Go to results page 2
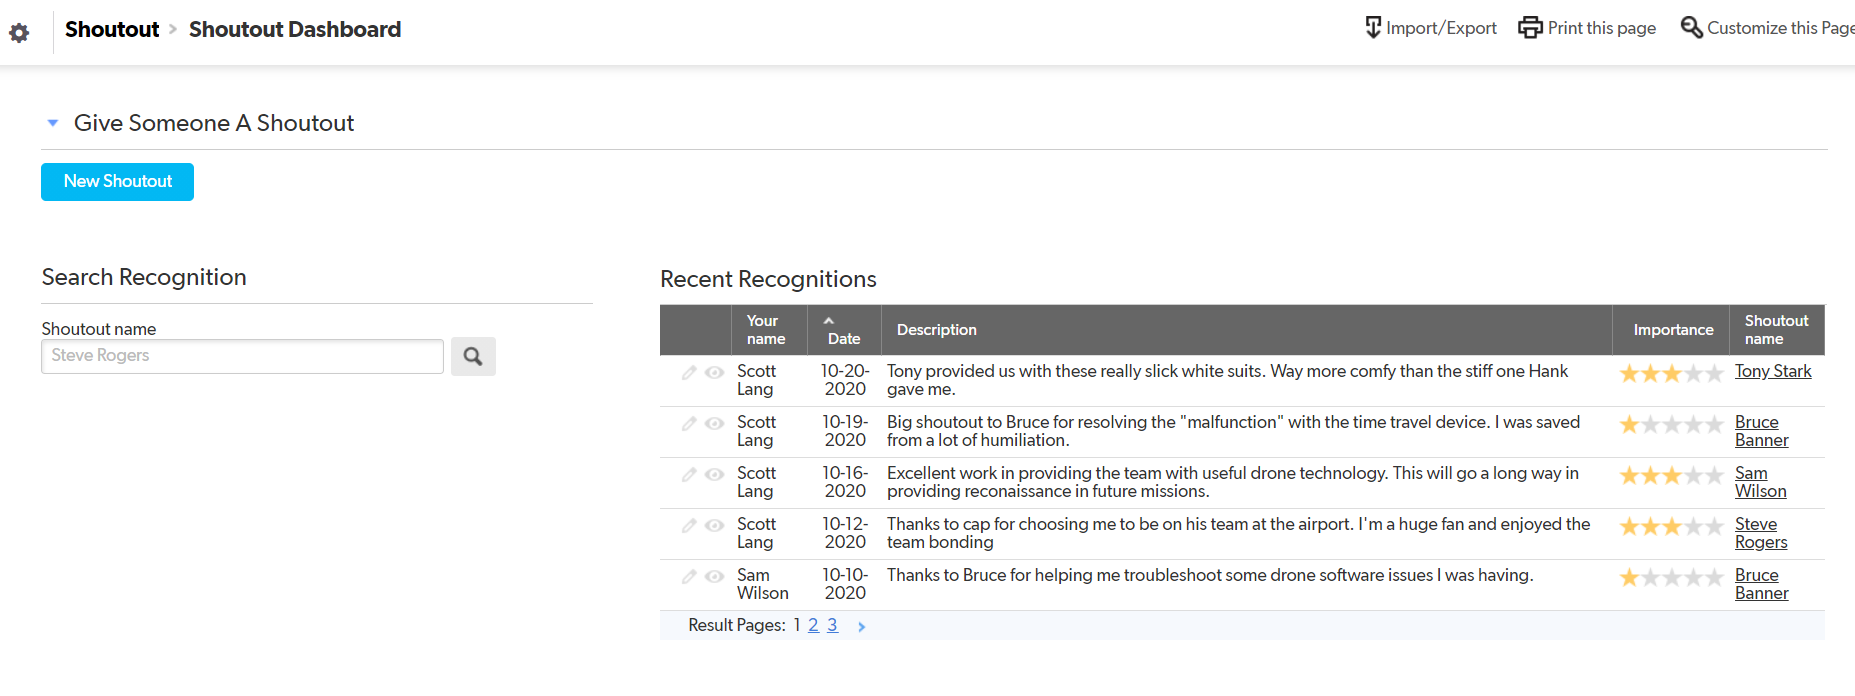 tap(813, 626)
